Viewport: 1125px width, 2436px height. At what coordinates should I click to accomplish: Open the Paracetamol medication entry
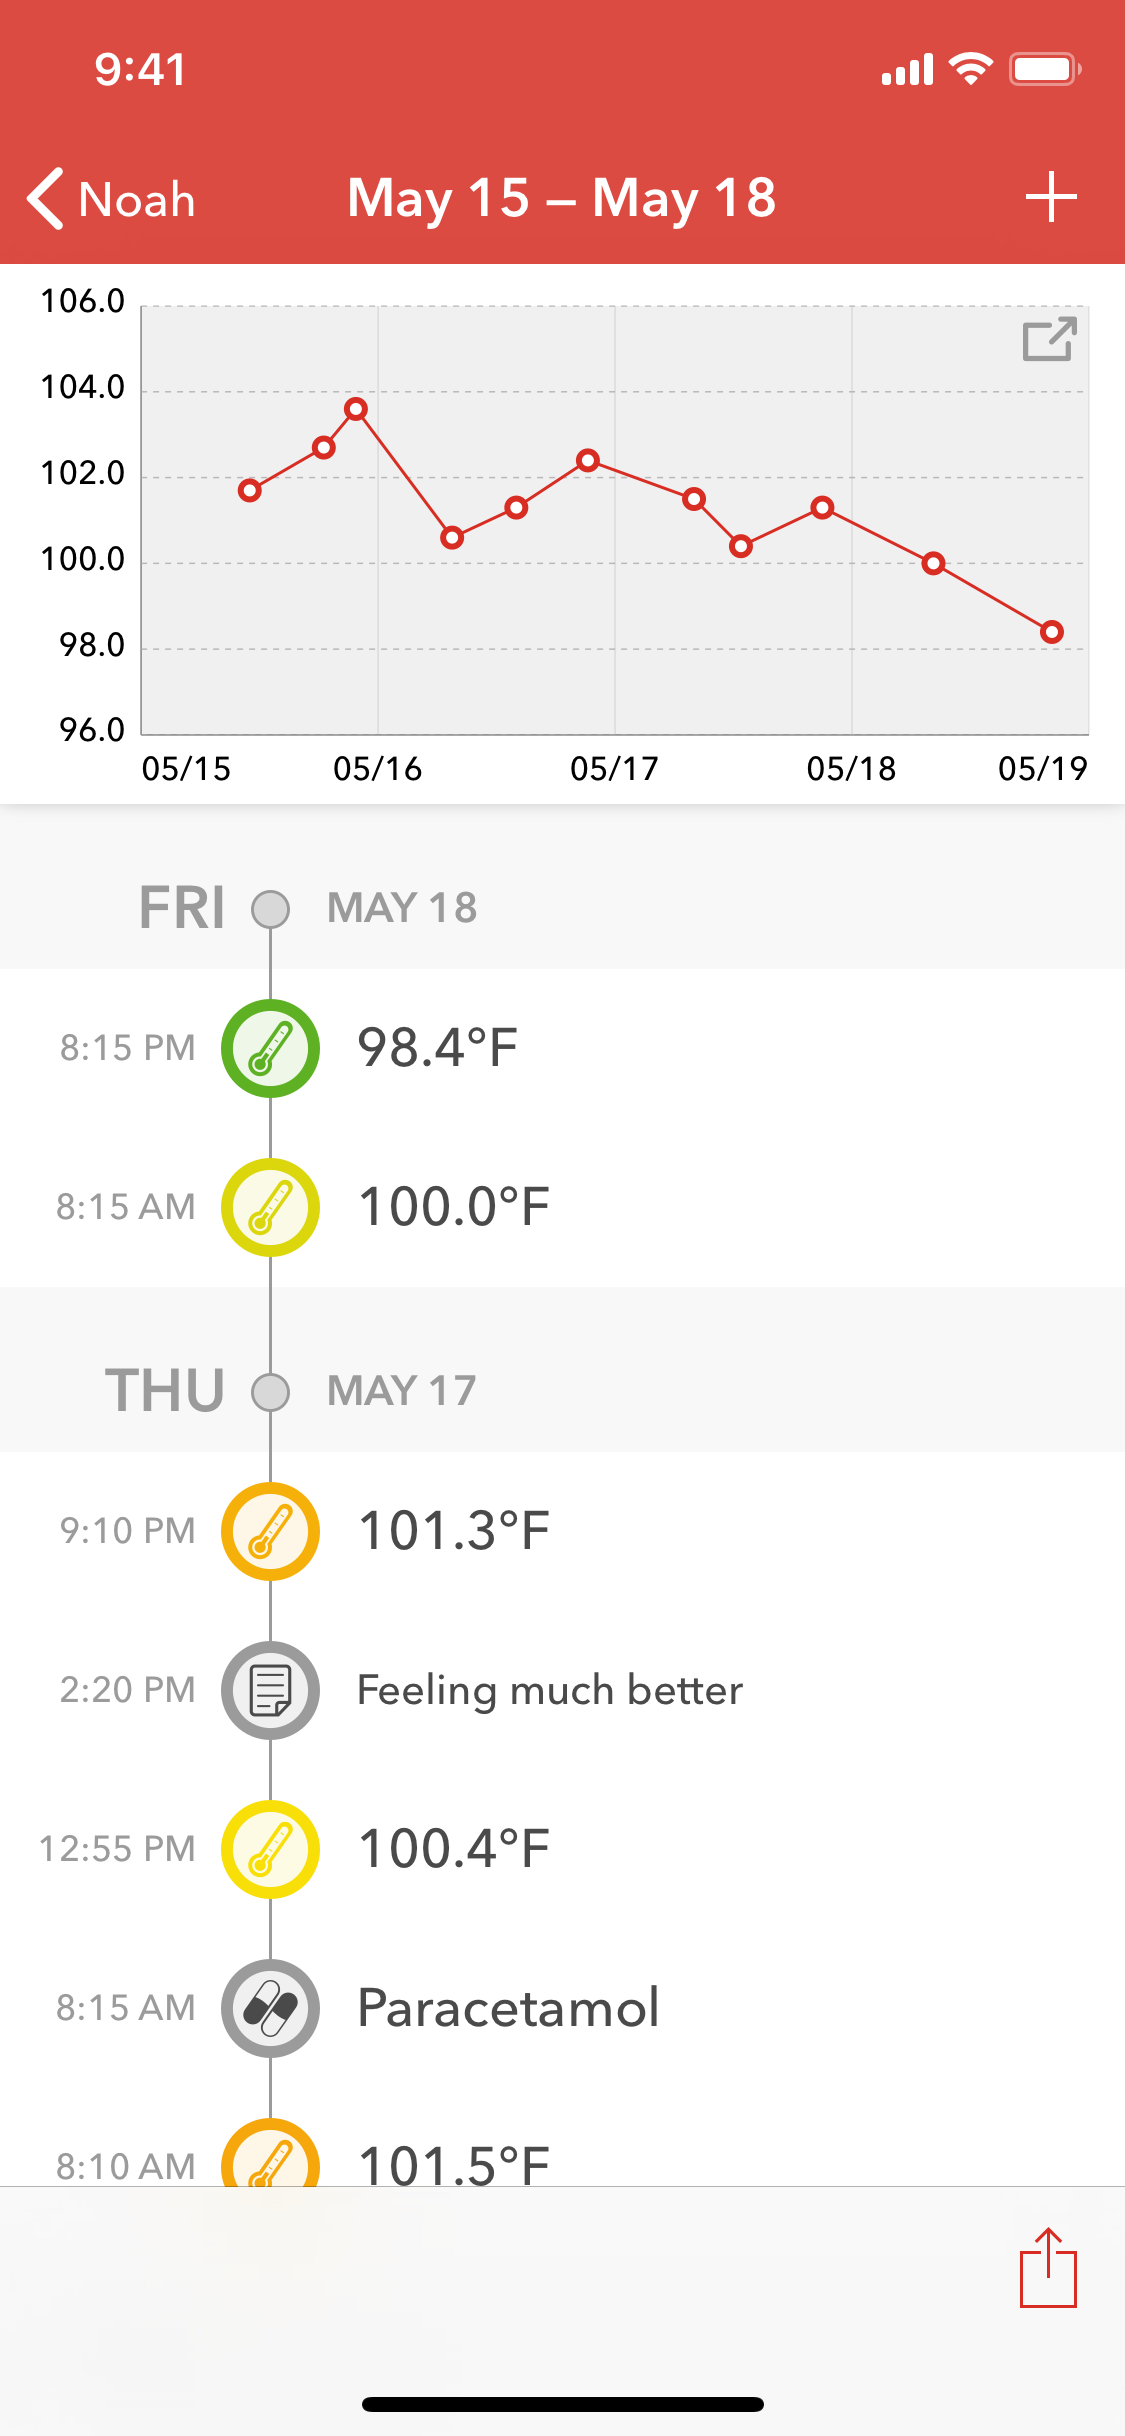(x=562, y=2008)
